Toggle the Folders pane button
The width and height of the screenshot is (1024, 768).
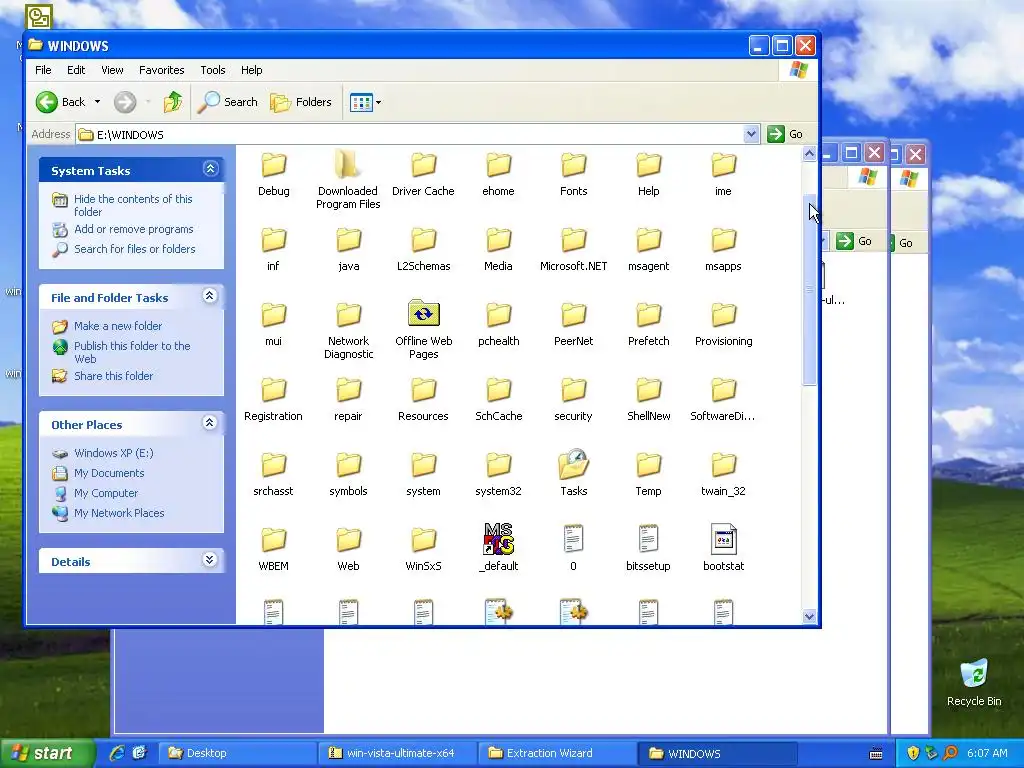click(x=301, y=102)
